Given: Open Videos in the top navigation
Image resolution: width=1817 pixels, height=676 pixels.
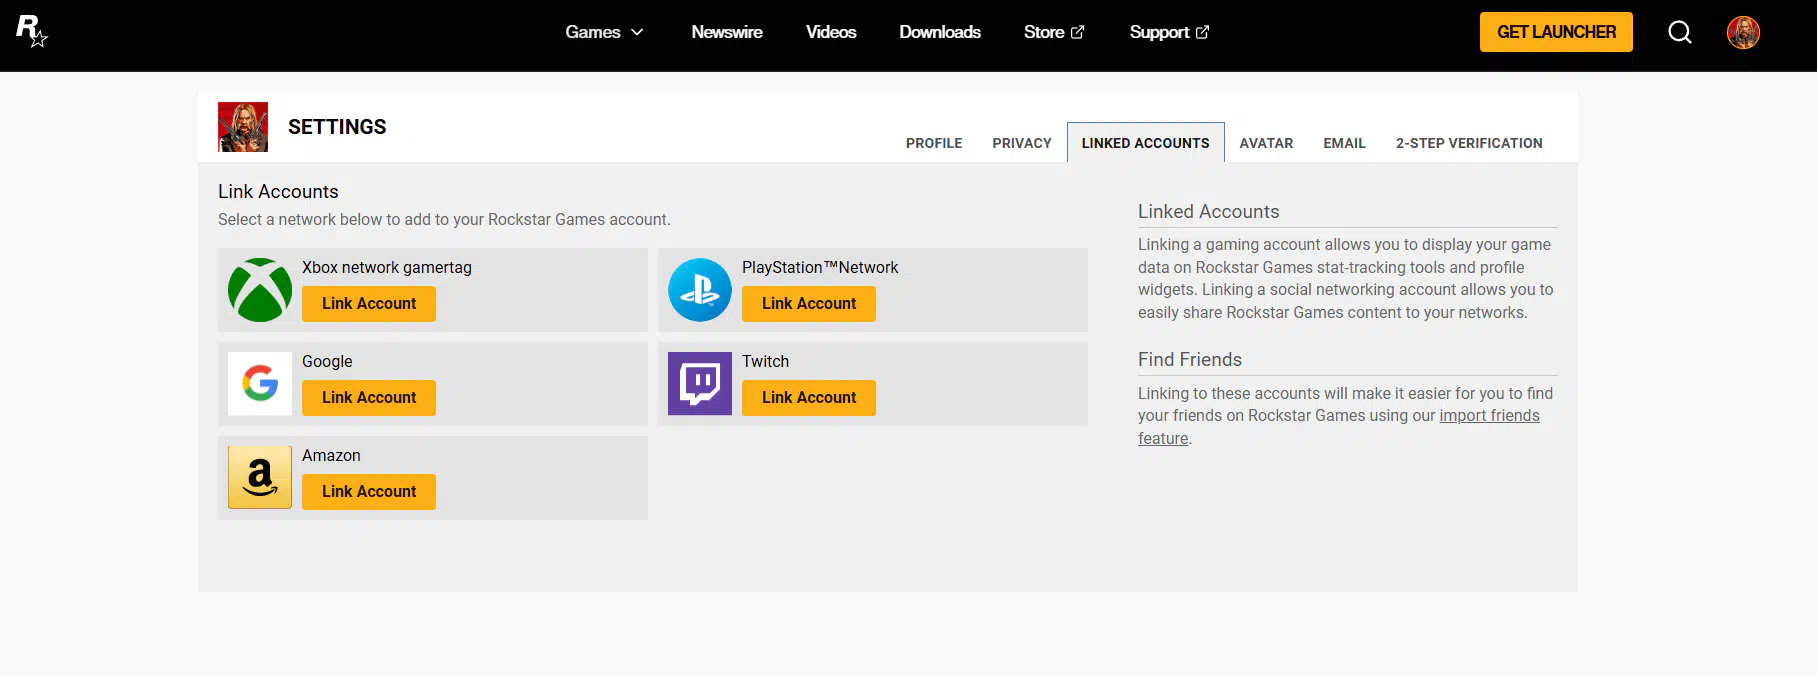Looking at the screenshot, I should click(831, 32).
